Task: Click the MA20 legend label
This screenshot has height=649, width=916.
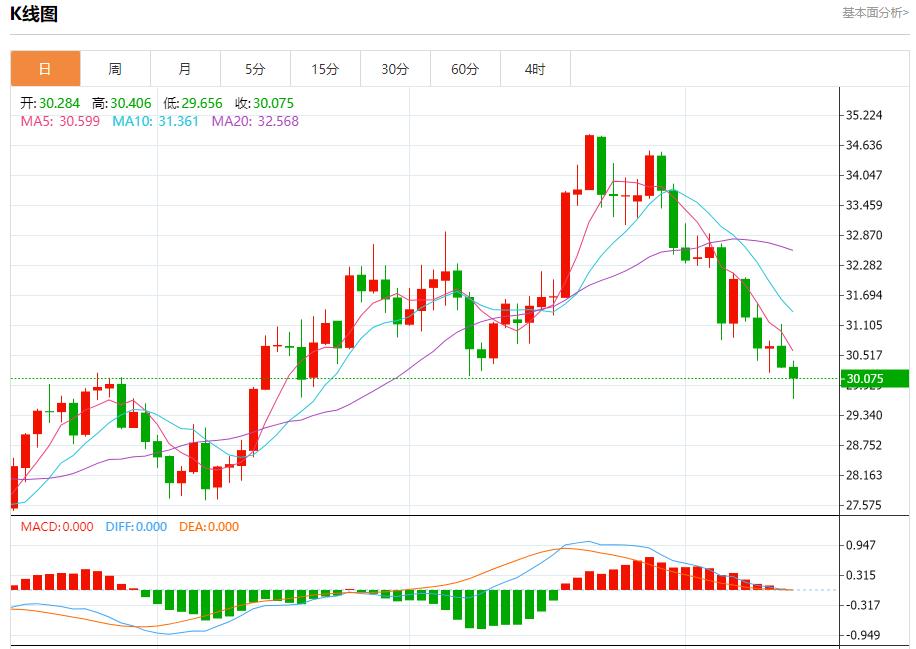Action: click(255, 121)
